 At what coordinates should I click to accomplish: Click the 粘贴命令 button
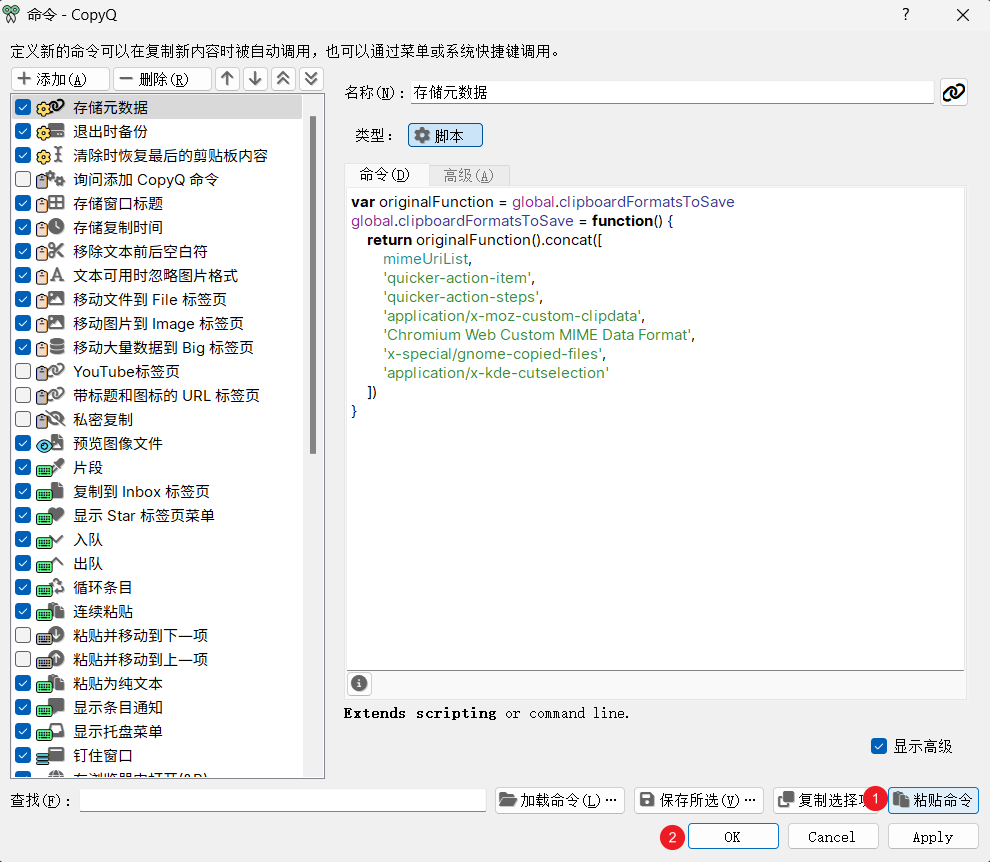[x=933, y=800]
